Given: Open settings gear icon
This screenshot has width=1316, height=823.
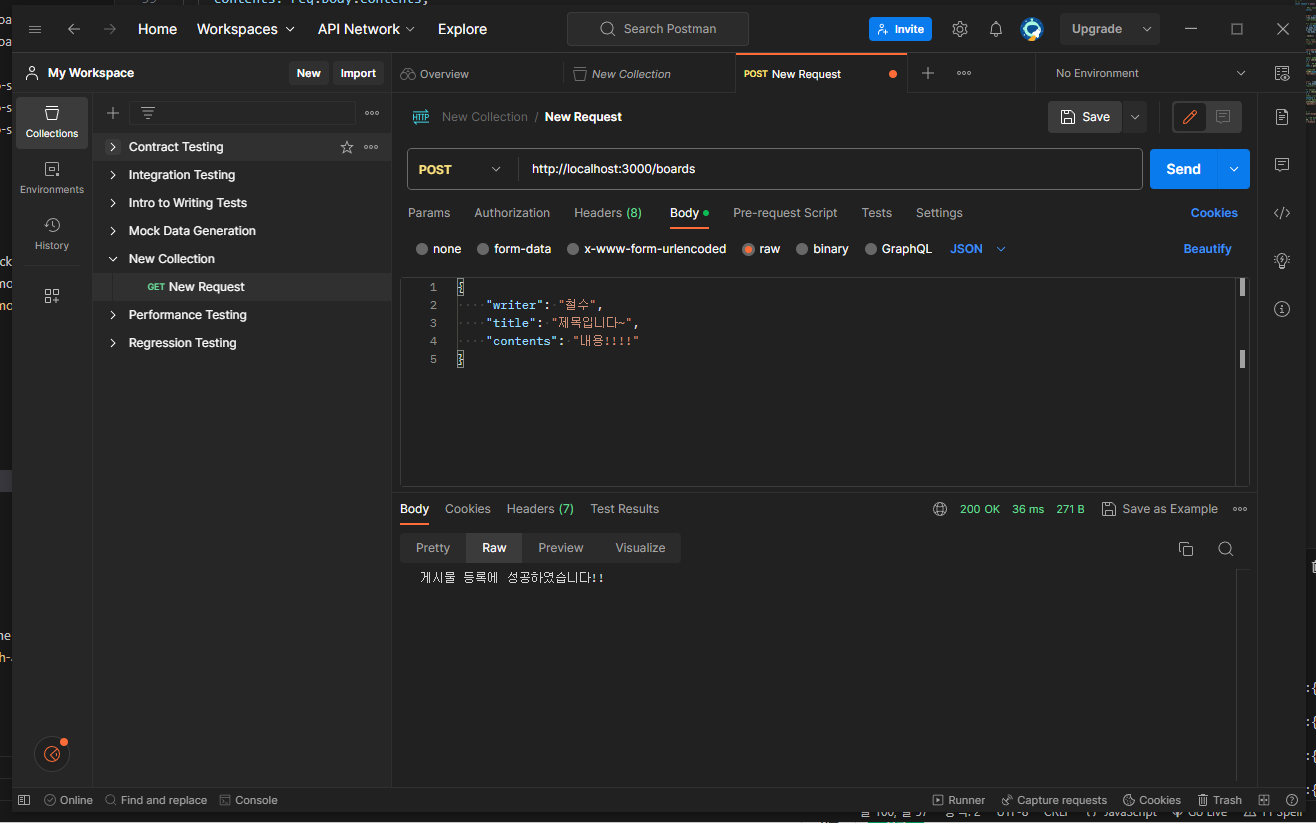Looking at the screenshot, I should (960, 29).
